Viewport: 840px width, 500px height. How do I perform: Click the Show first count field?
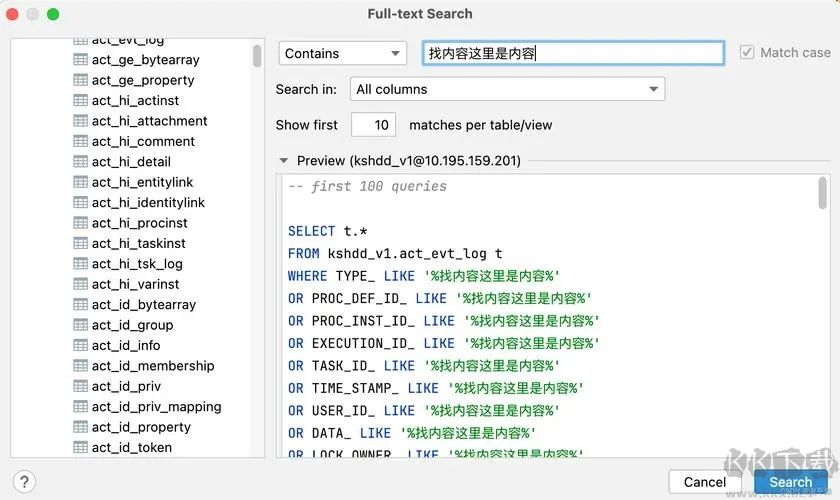(373, 125)
